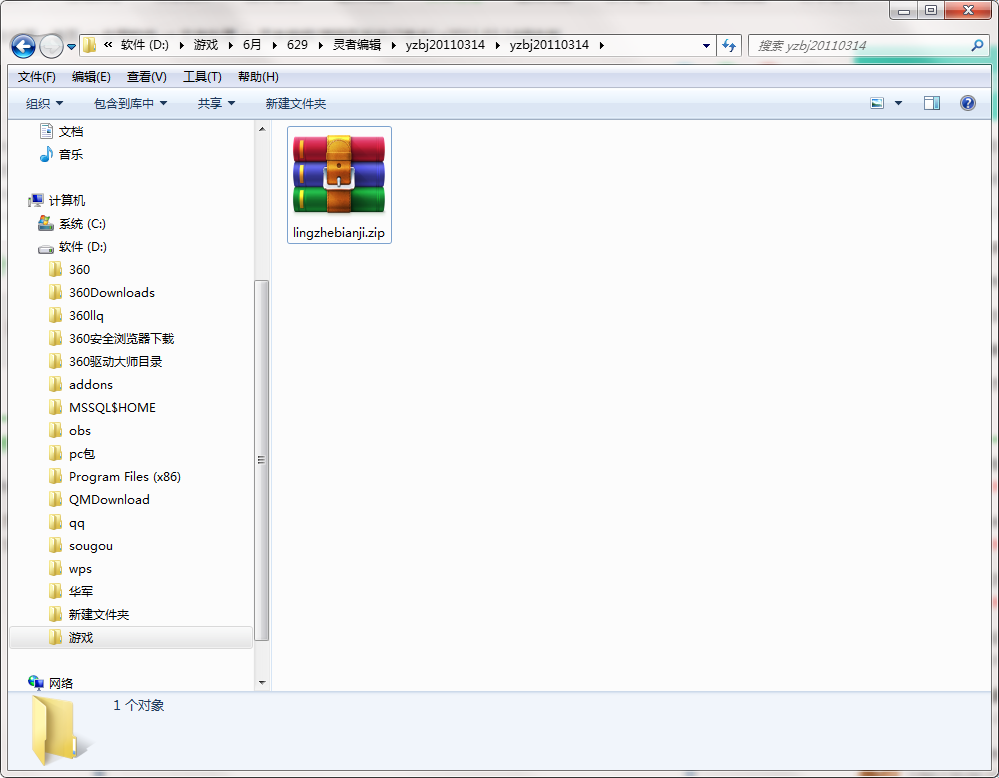Viewport: 999px width, 778px height.
Task: Open the recent locations history arrow
Action: (x=71, y=47)
